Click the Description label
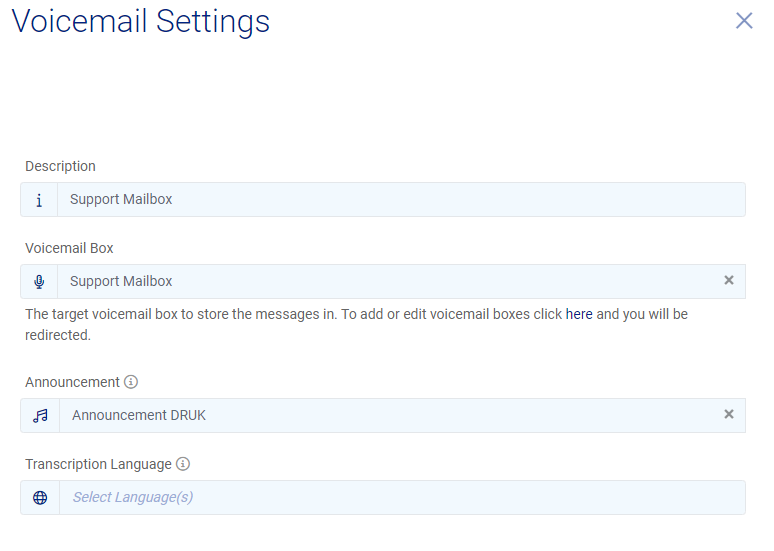The height and width of the screenshot is (551, 774). (60, 166)
